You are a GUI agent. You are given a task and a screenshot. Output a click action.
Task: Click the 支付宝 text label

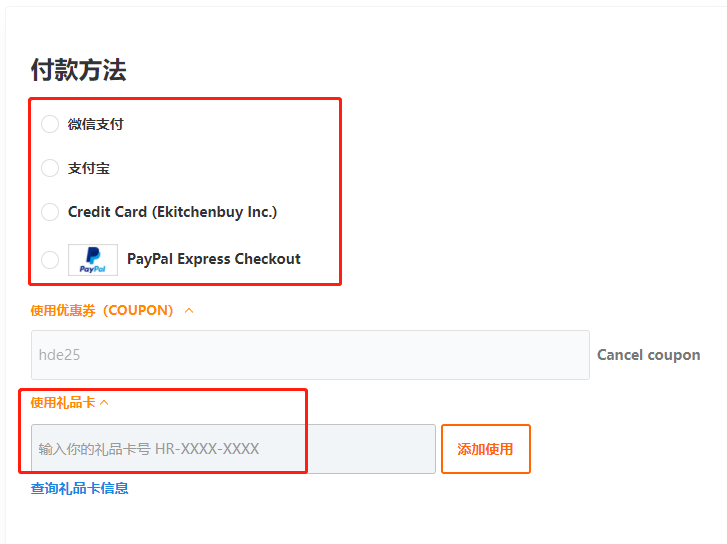89,168
